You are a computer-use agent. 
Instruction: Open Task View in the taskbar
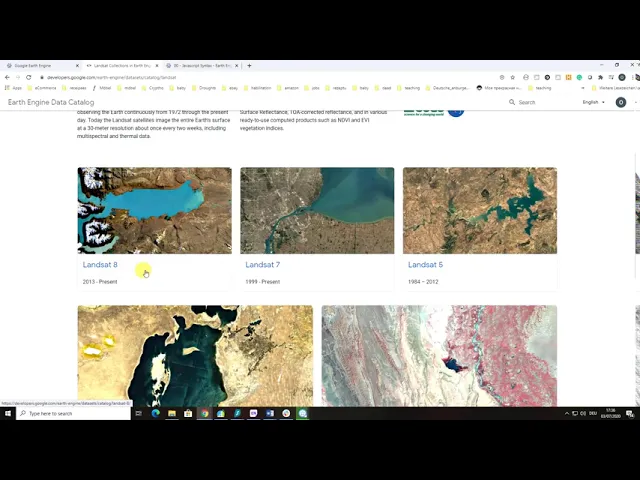[x=139, y=413]
